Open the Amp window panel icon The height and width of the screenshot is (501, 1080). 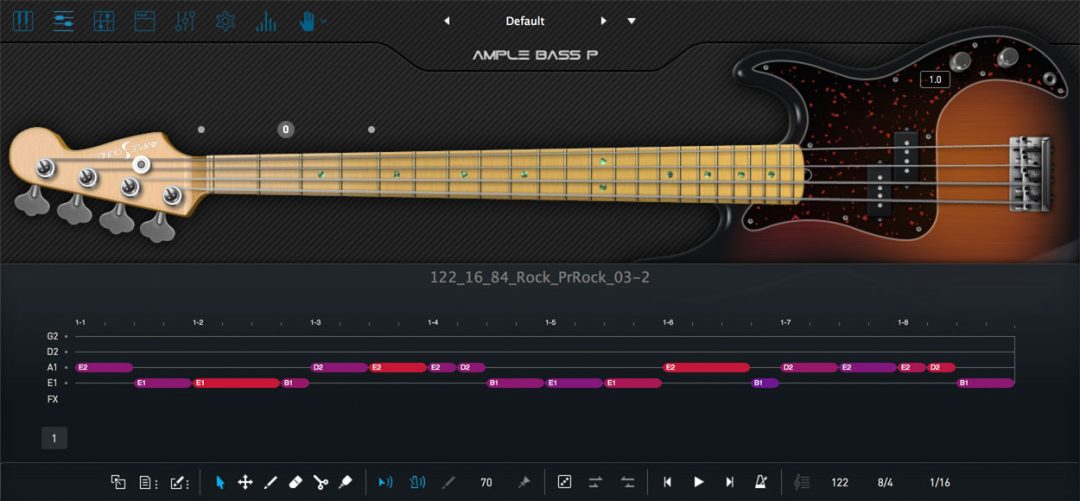click(144, 21)
